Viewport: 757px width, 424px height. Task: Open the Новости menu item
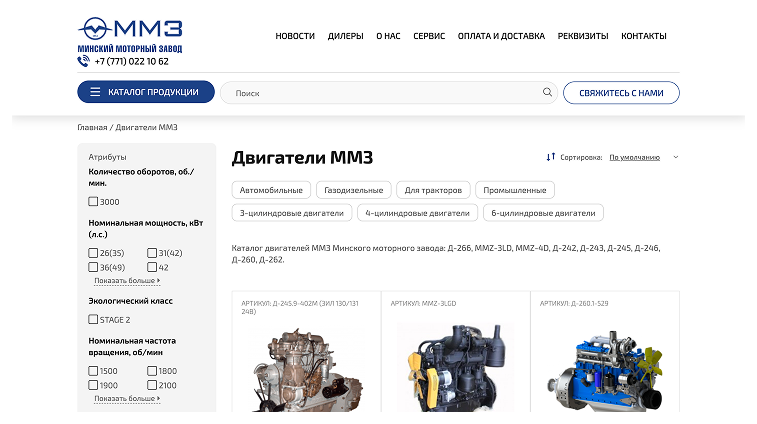coord(295,36)
